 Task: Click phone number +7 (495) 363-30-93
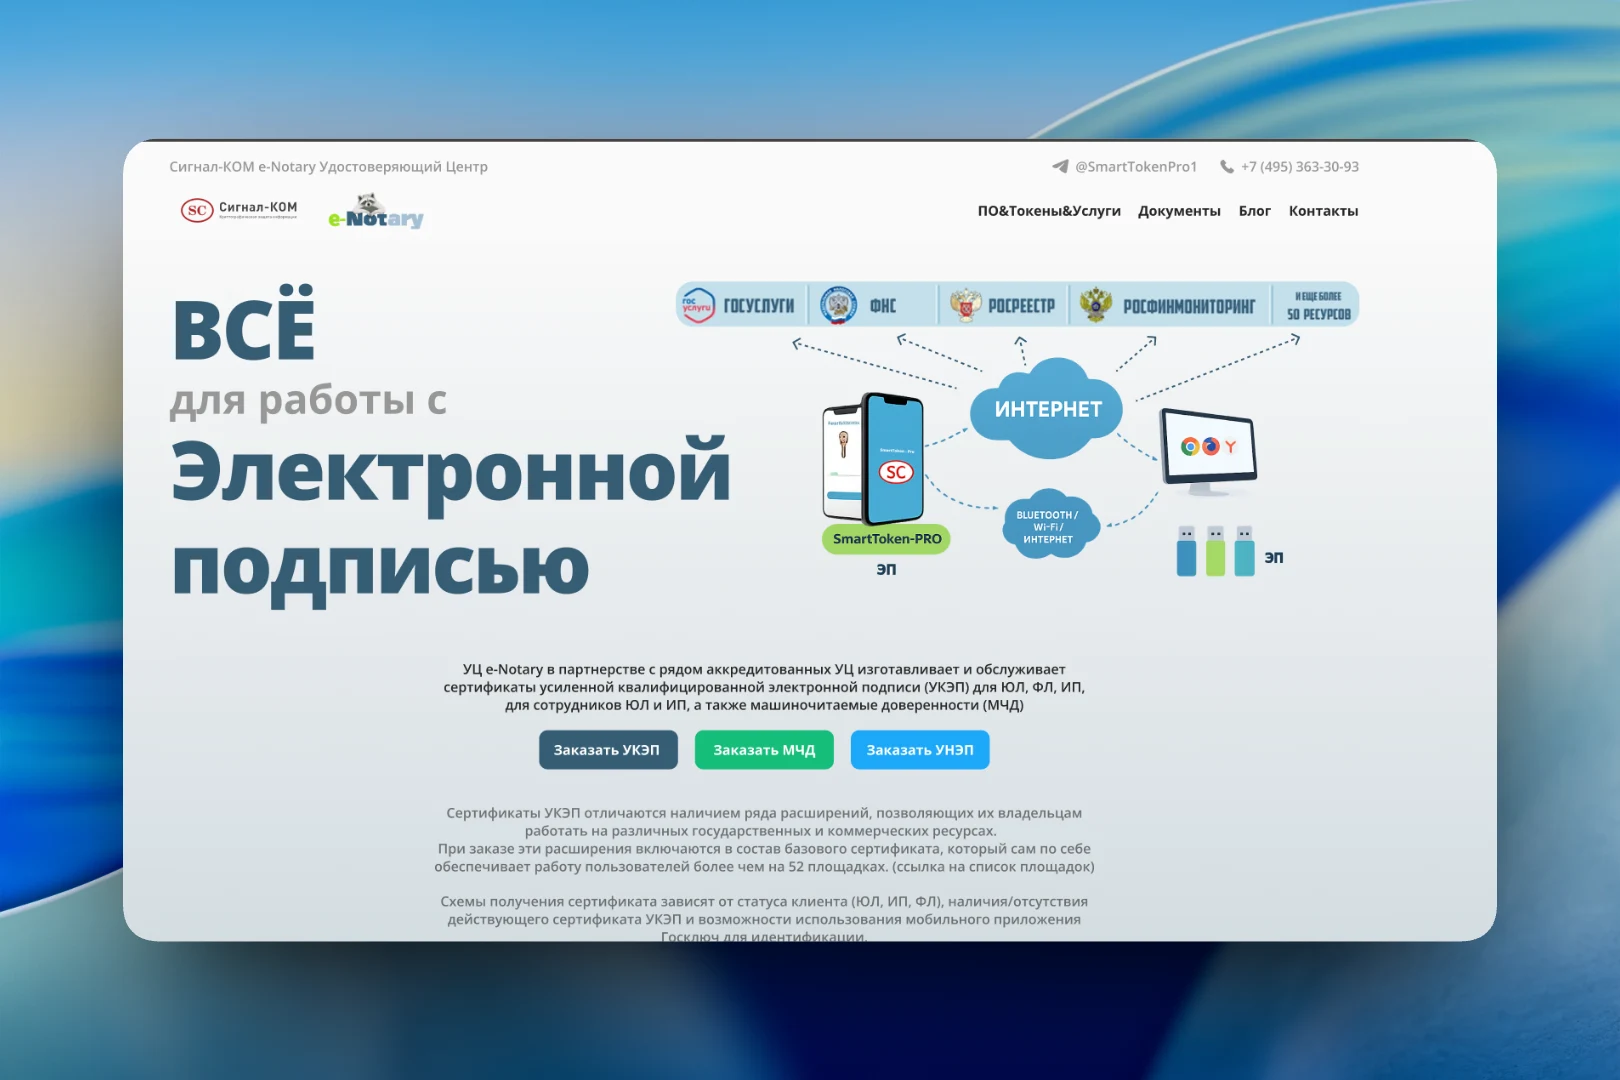(1300, 167)
